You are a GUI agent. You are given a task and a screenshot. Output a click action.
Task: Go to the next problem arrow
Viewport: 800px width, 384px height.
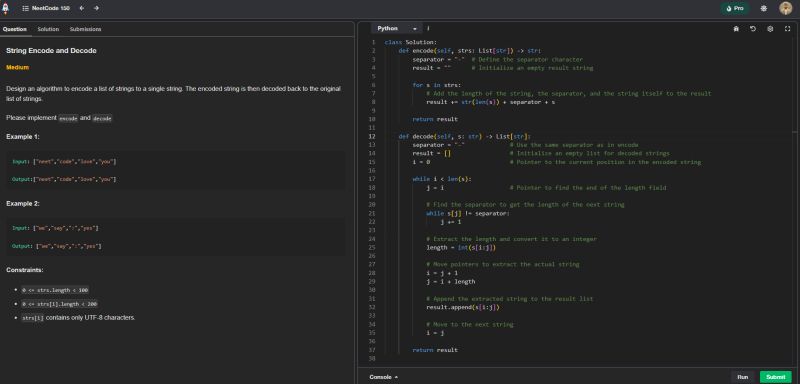96,9
